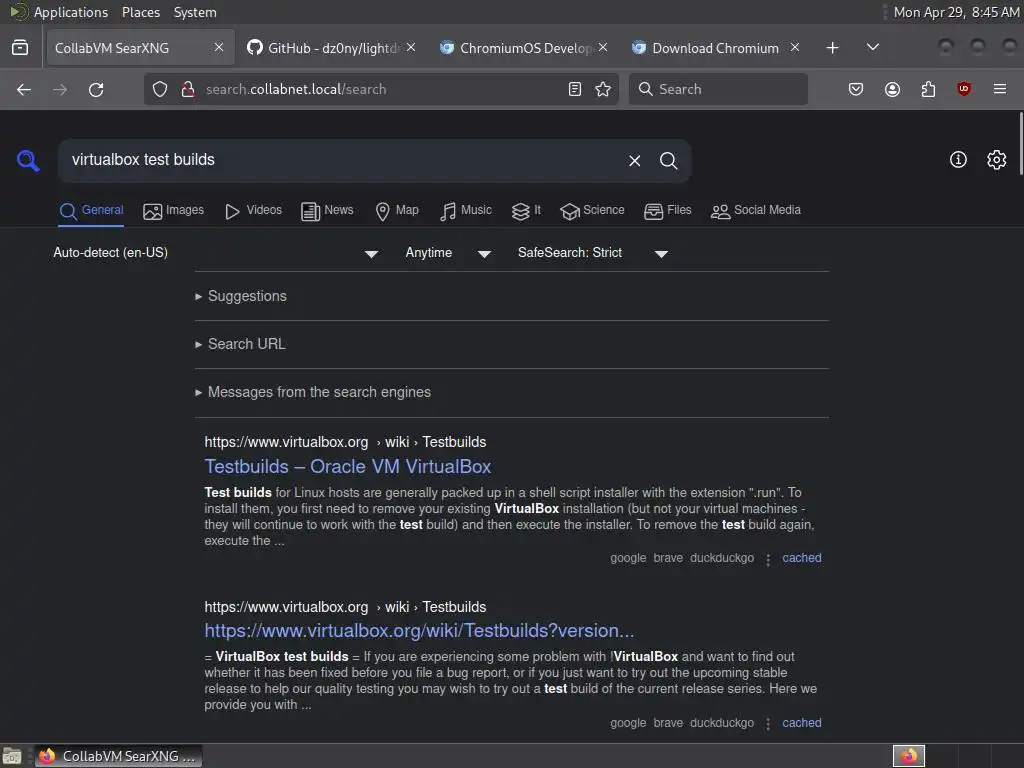Submit search with magnifier button
This screenshot has width=1024, height=768.
click(668, 161)
